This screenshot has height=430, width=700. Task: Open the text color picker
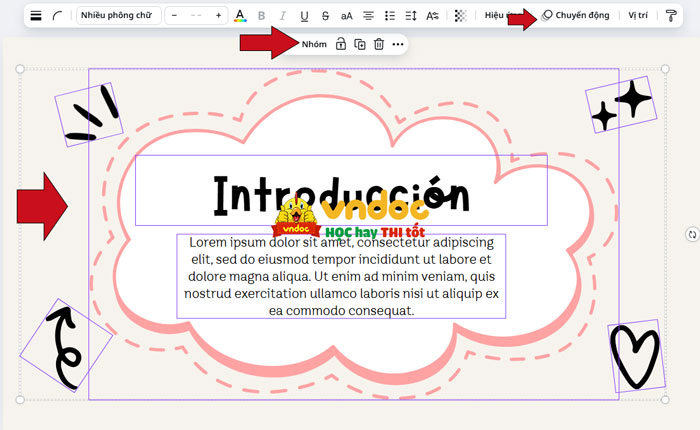tap(239, 16)
